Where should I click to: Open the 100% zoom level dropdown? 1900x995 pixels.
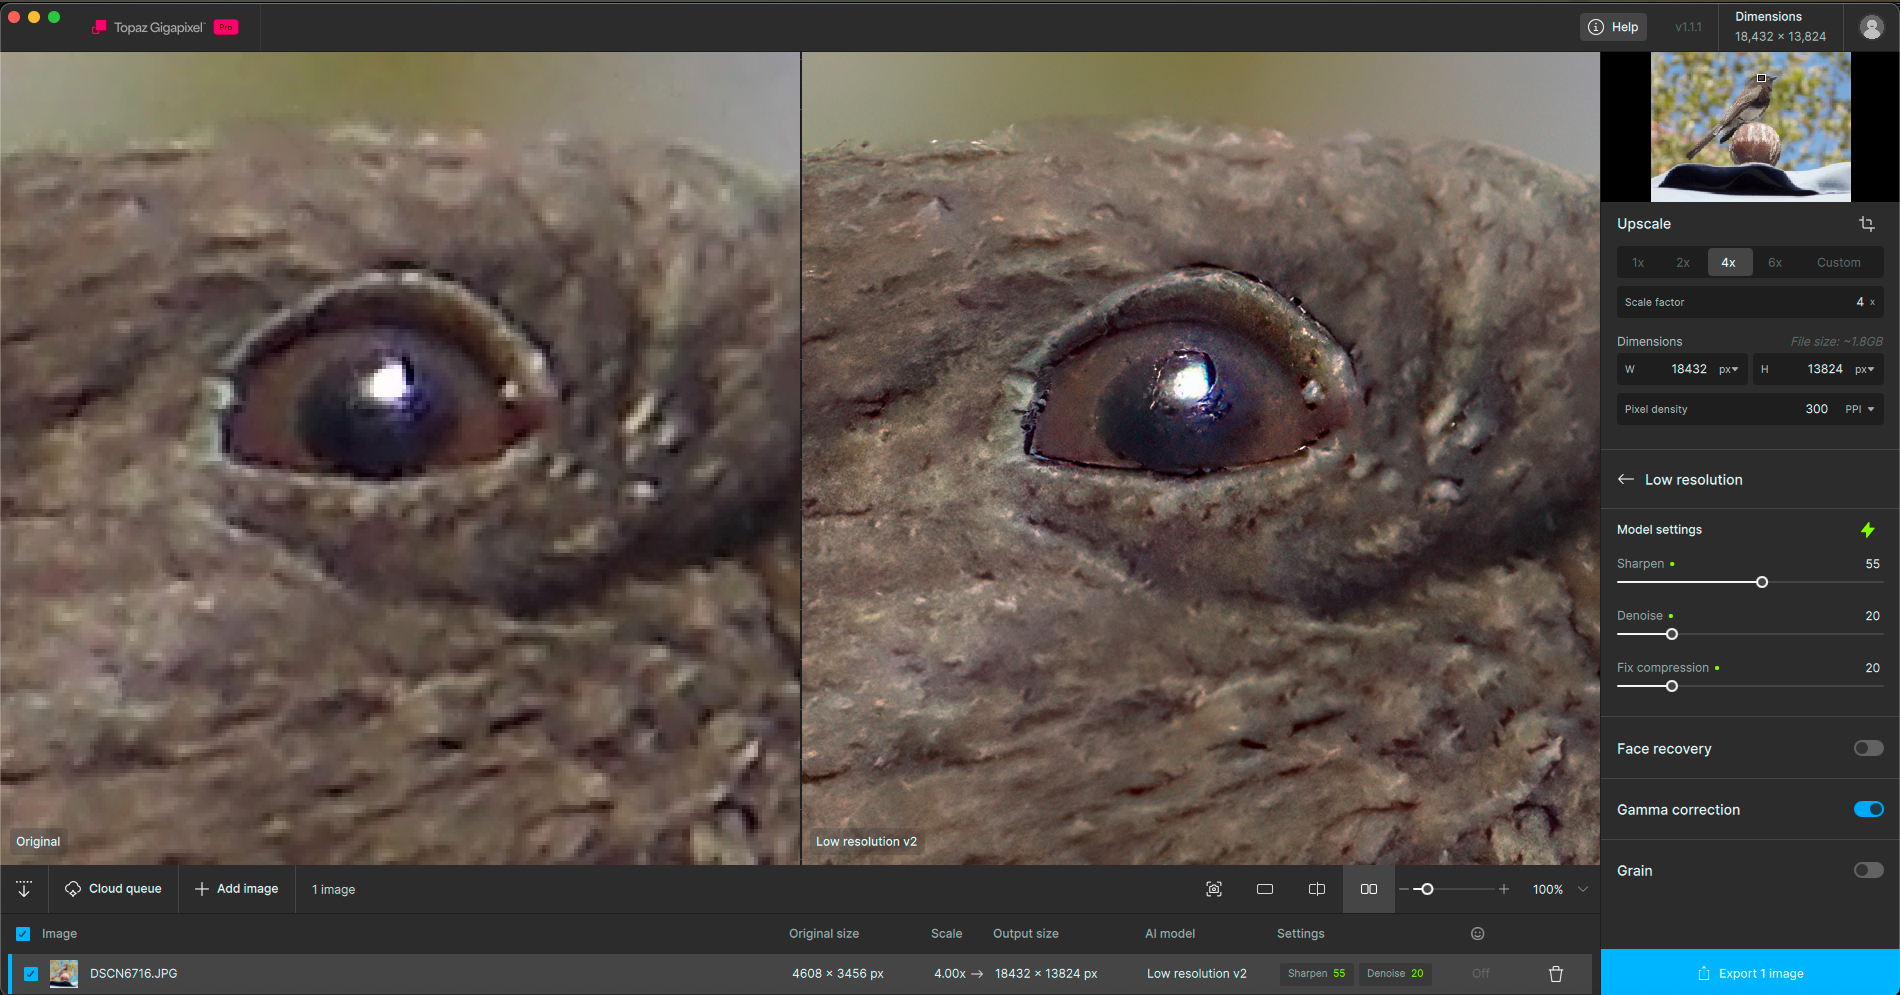(x=1583, y=889)
